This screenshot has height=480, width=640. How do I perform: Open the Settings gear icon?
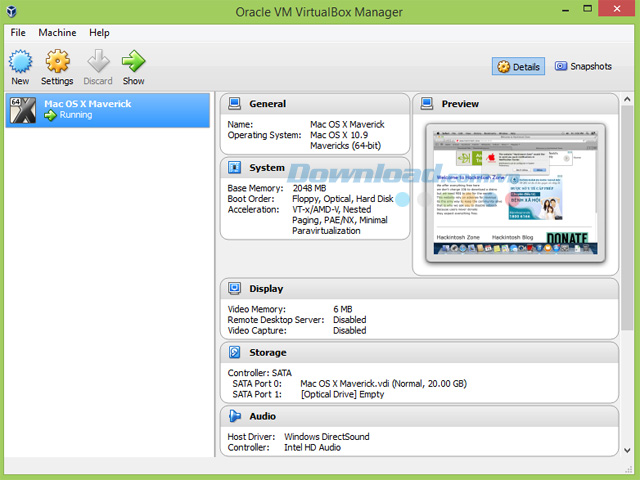point(58,61)
